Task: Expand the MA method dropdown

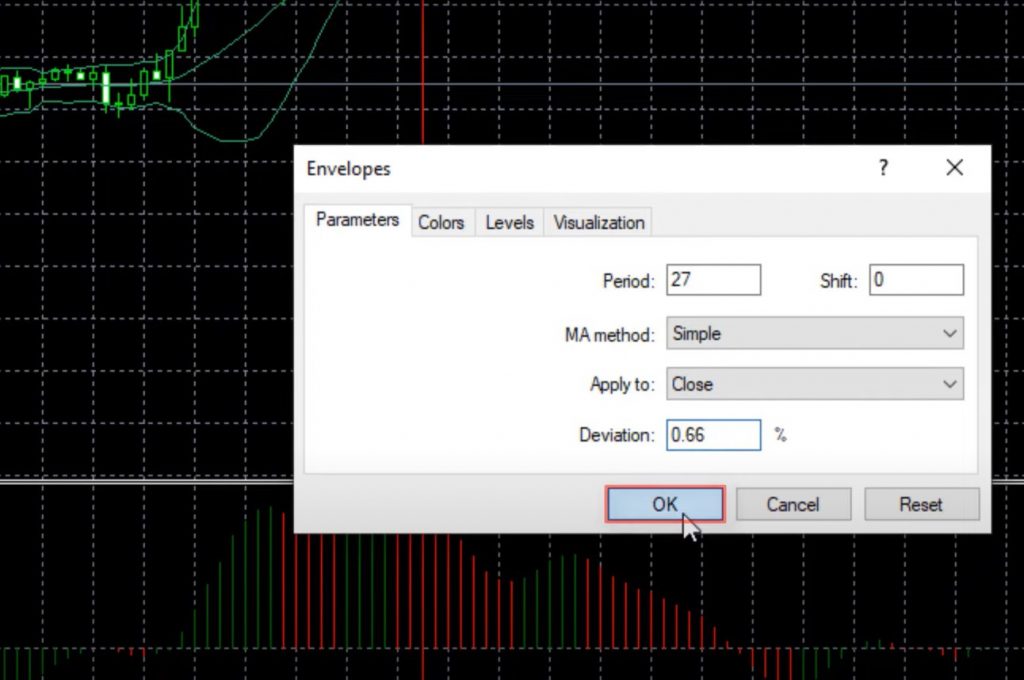Action: point(814,334)
